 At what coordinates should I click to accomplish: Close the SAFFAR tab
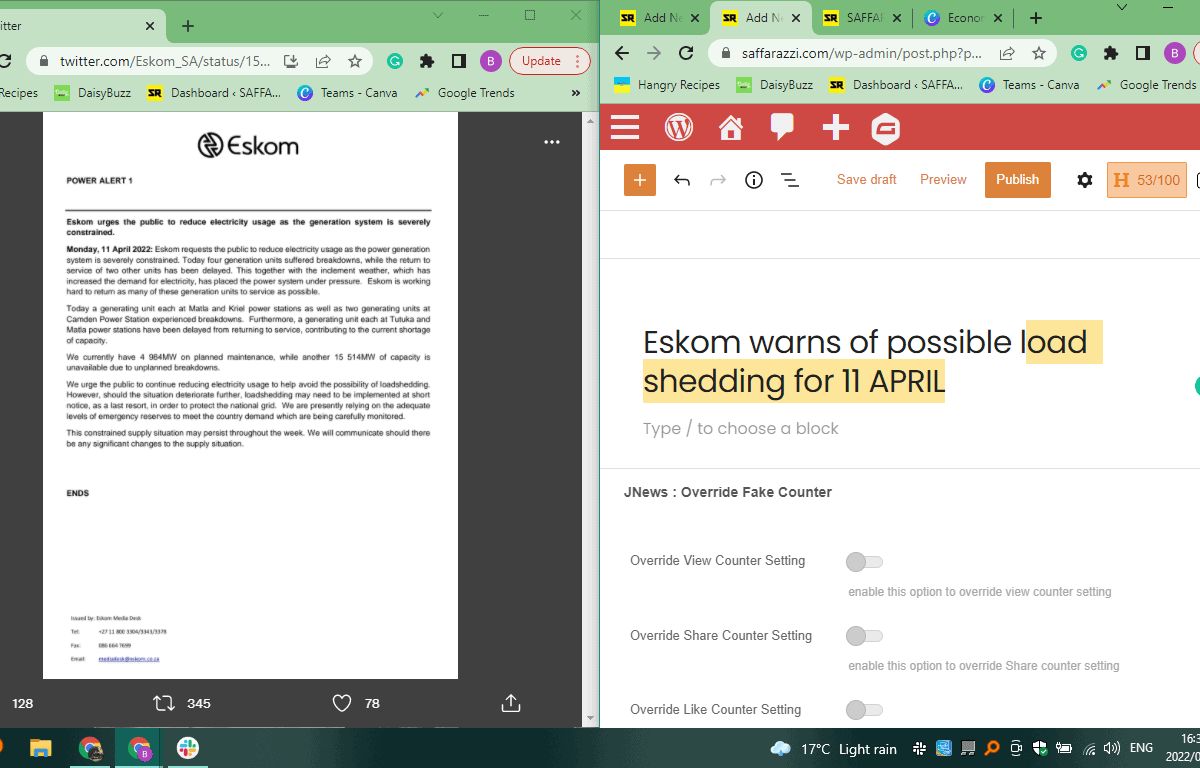896,18
